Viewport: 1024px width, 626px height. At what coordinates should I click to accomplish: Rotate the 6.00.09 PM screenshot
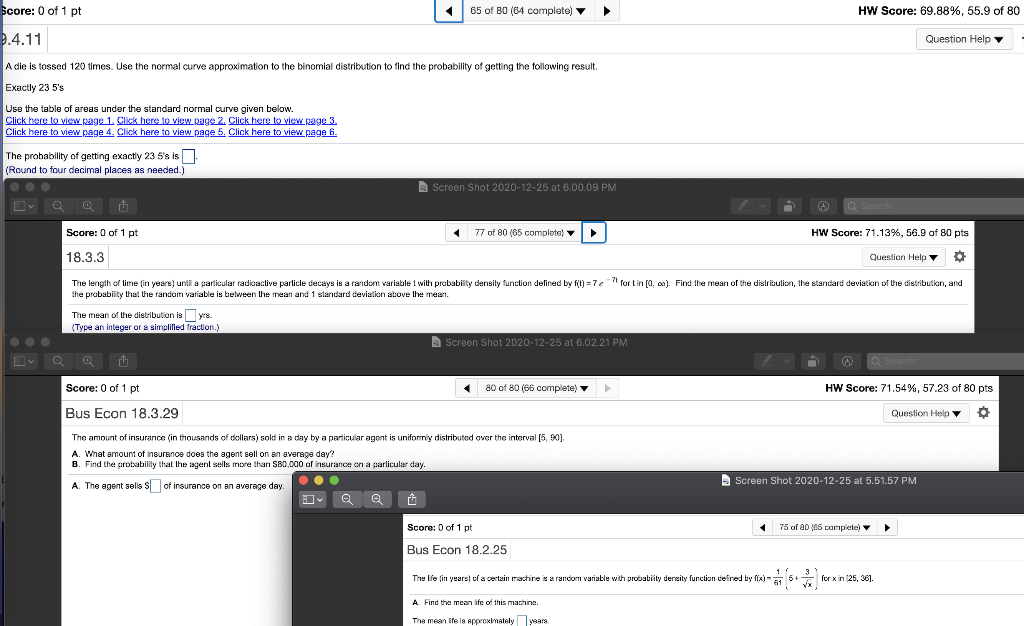click(x=789, y=206)
